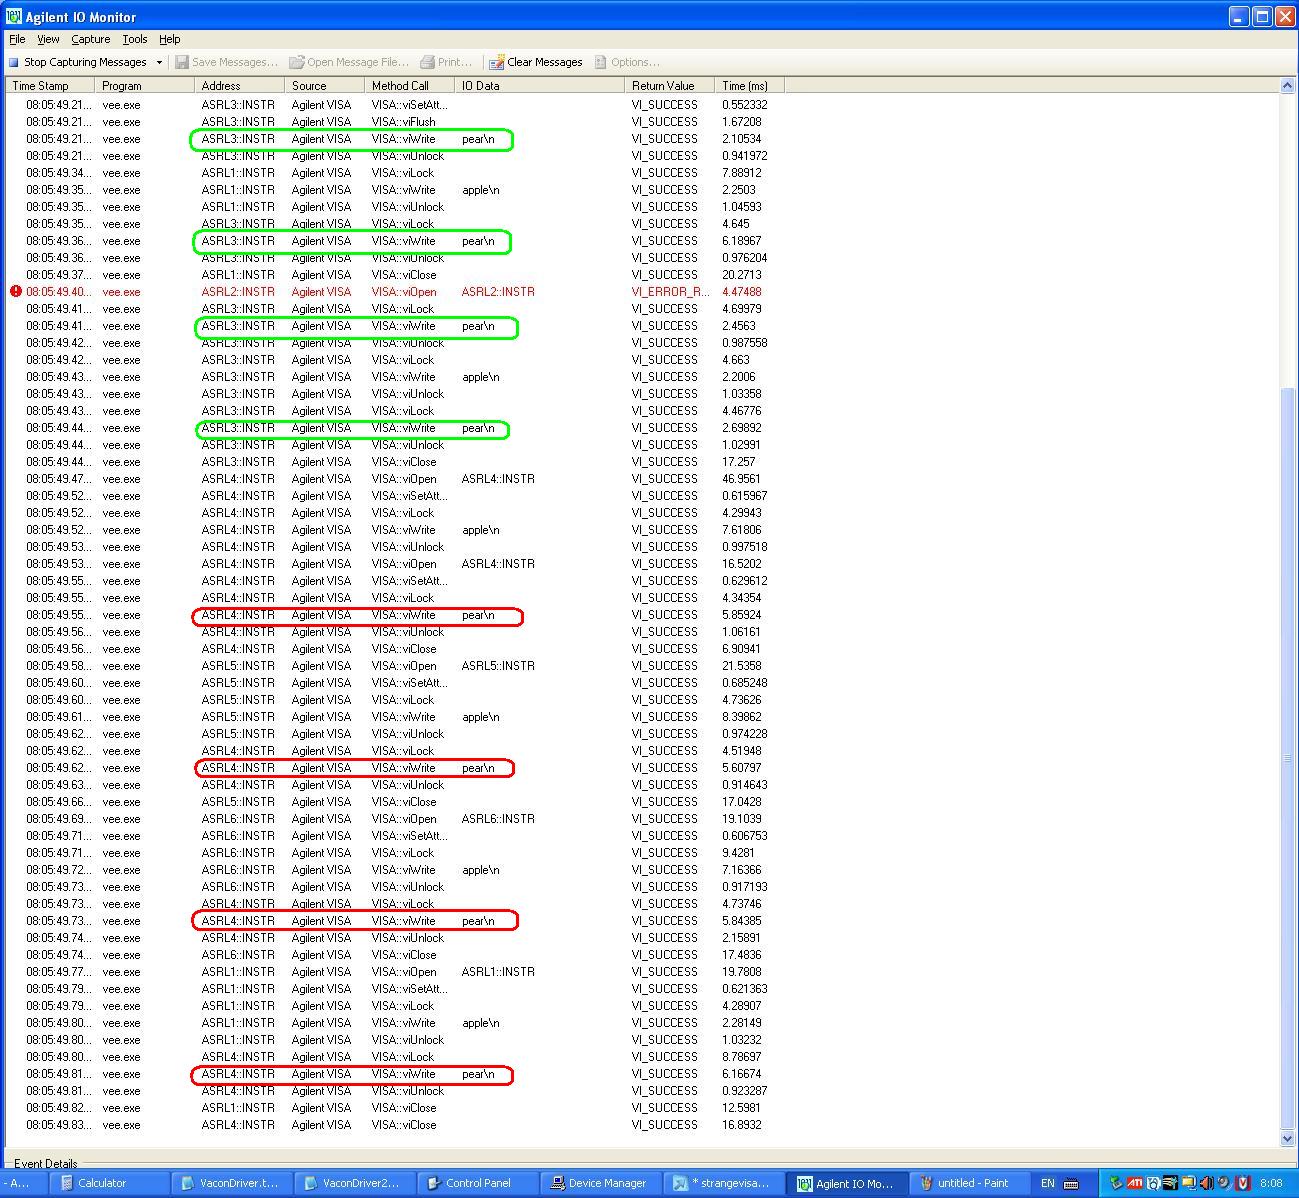Click the Open Message File folder icon

[297, 62]
